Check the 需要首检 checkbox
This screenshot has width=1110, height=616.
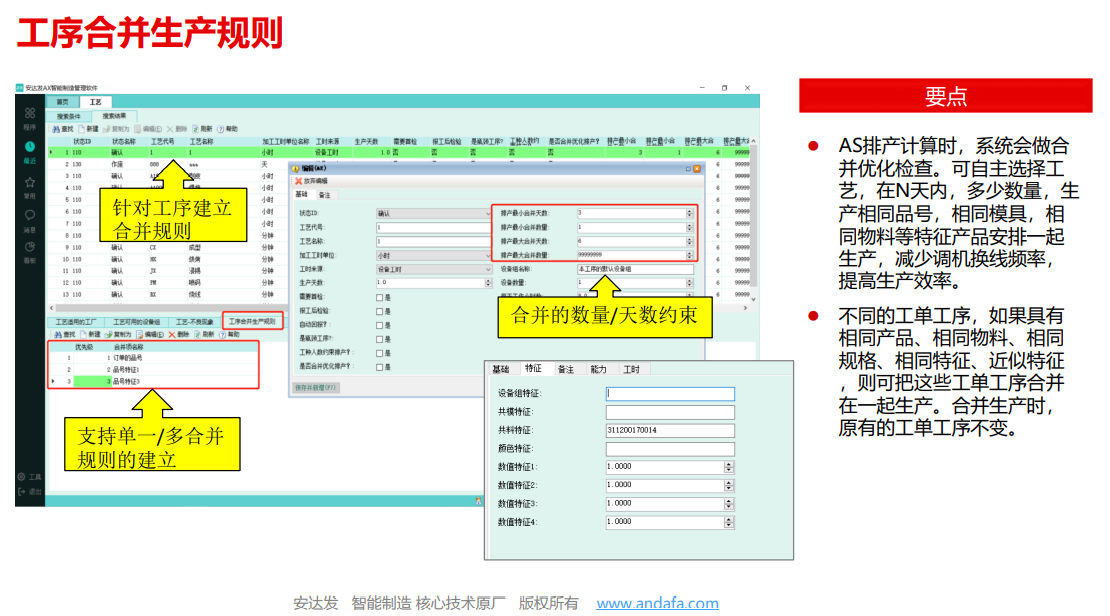click(379, 298)
